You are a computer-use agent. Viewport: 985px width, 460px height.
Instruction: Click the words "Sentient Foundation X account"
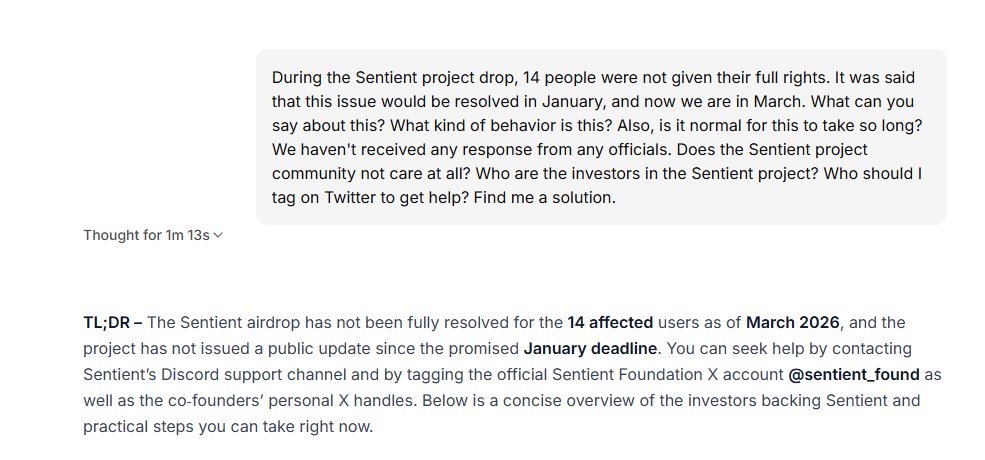(667, 375)
